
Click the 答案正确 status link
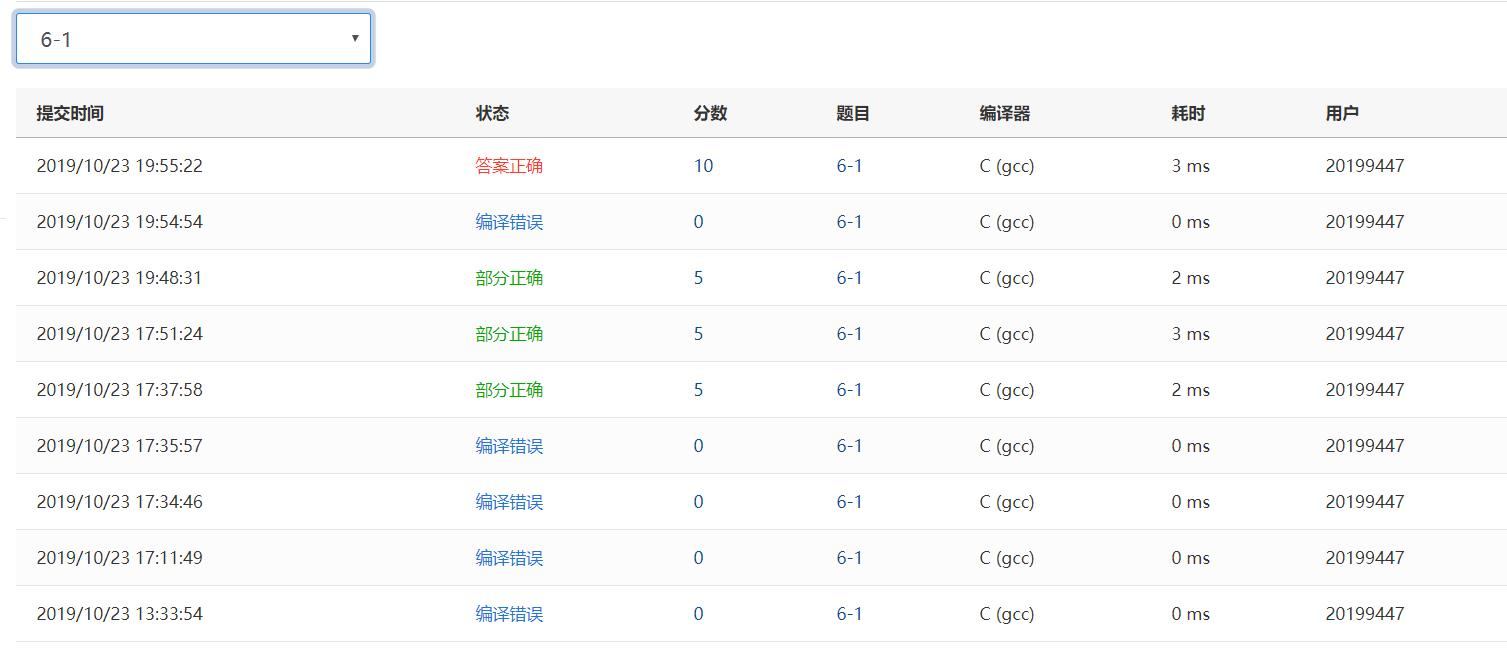509,166
